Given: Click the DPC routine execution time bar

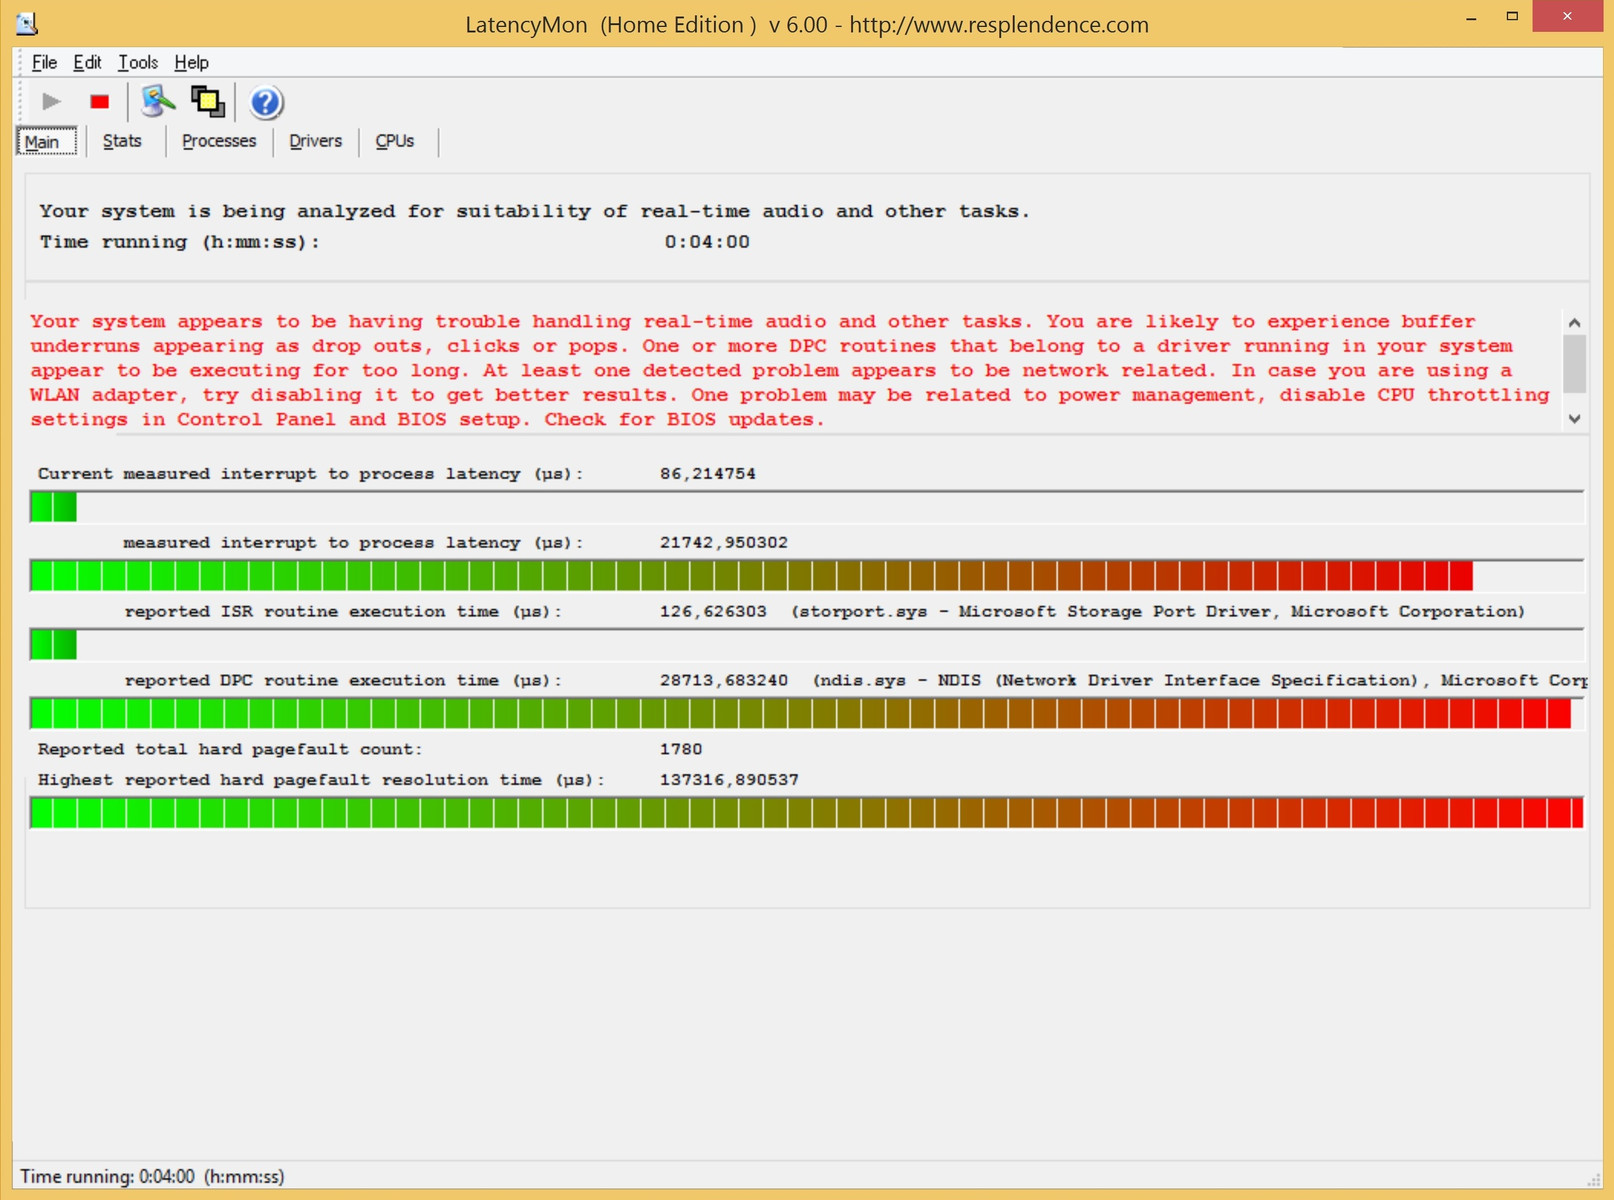Looking at the screenshot, I should click(806, 714).
